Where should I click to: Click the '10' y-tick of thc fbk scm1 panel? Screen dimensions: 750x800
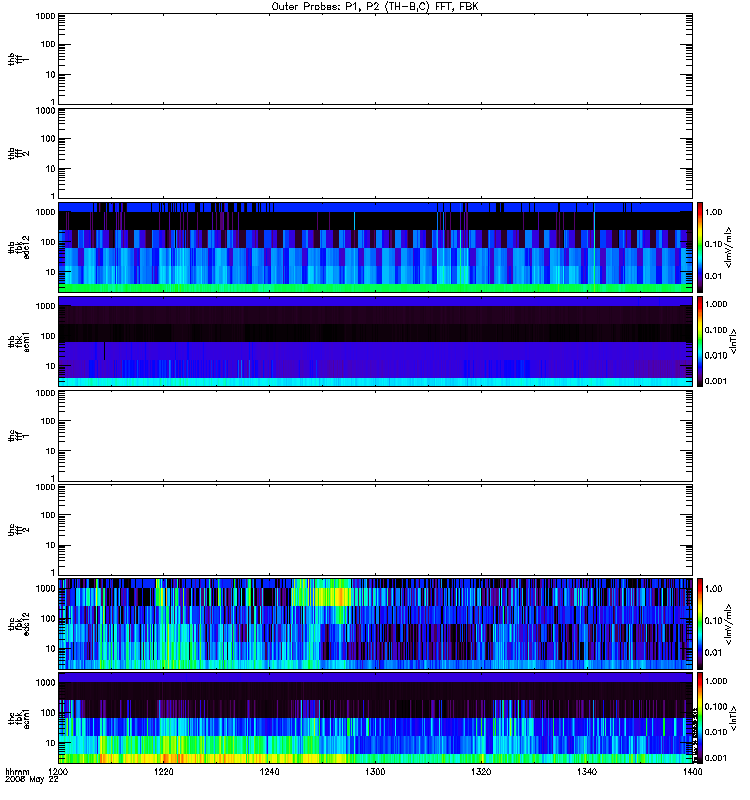point(51,743)
